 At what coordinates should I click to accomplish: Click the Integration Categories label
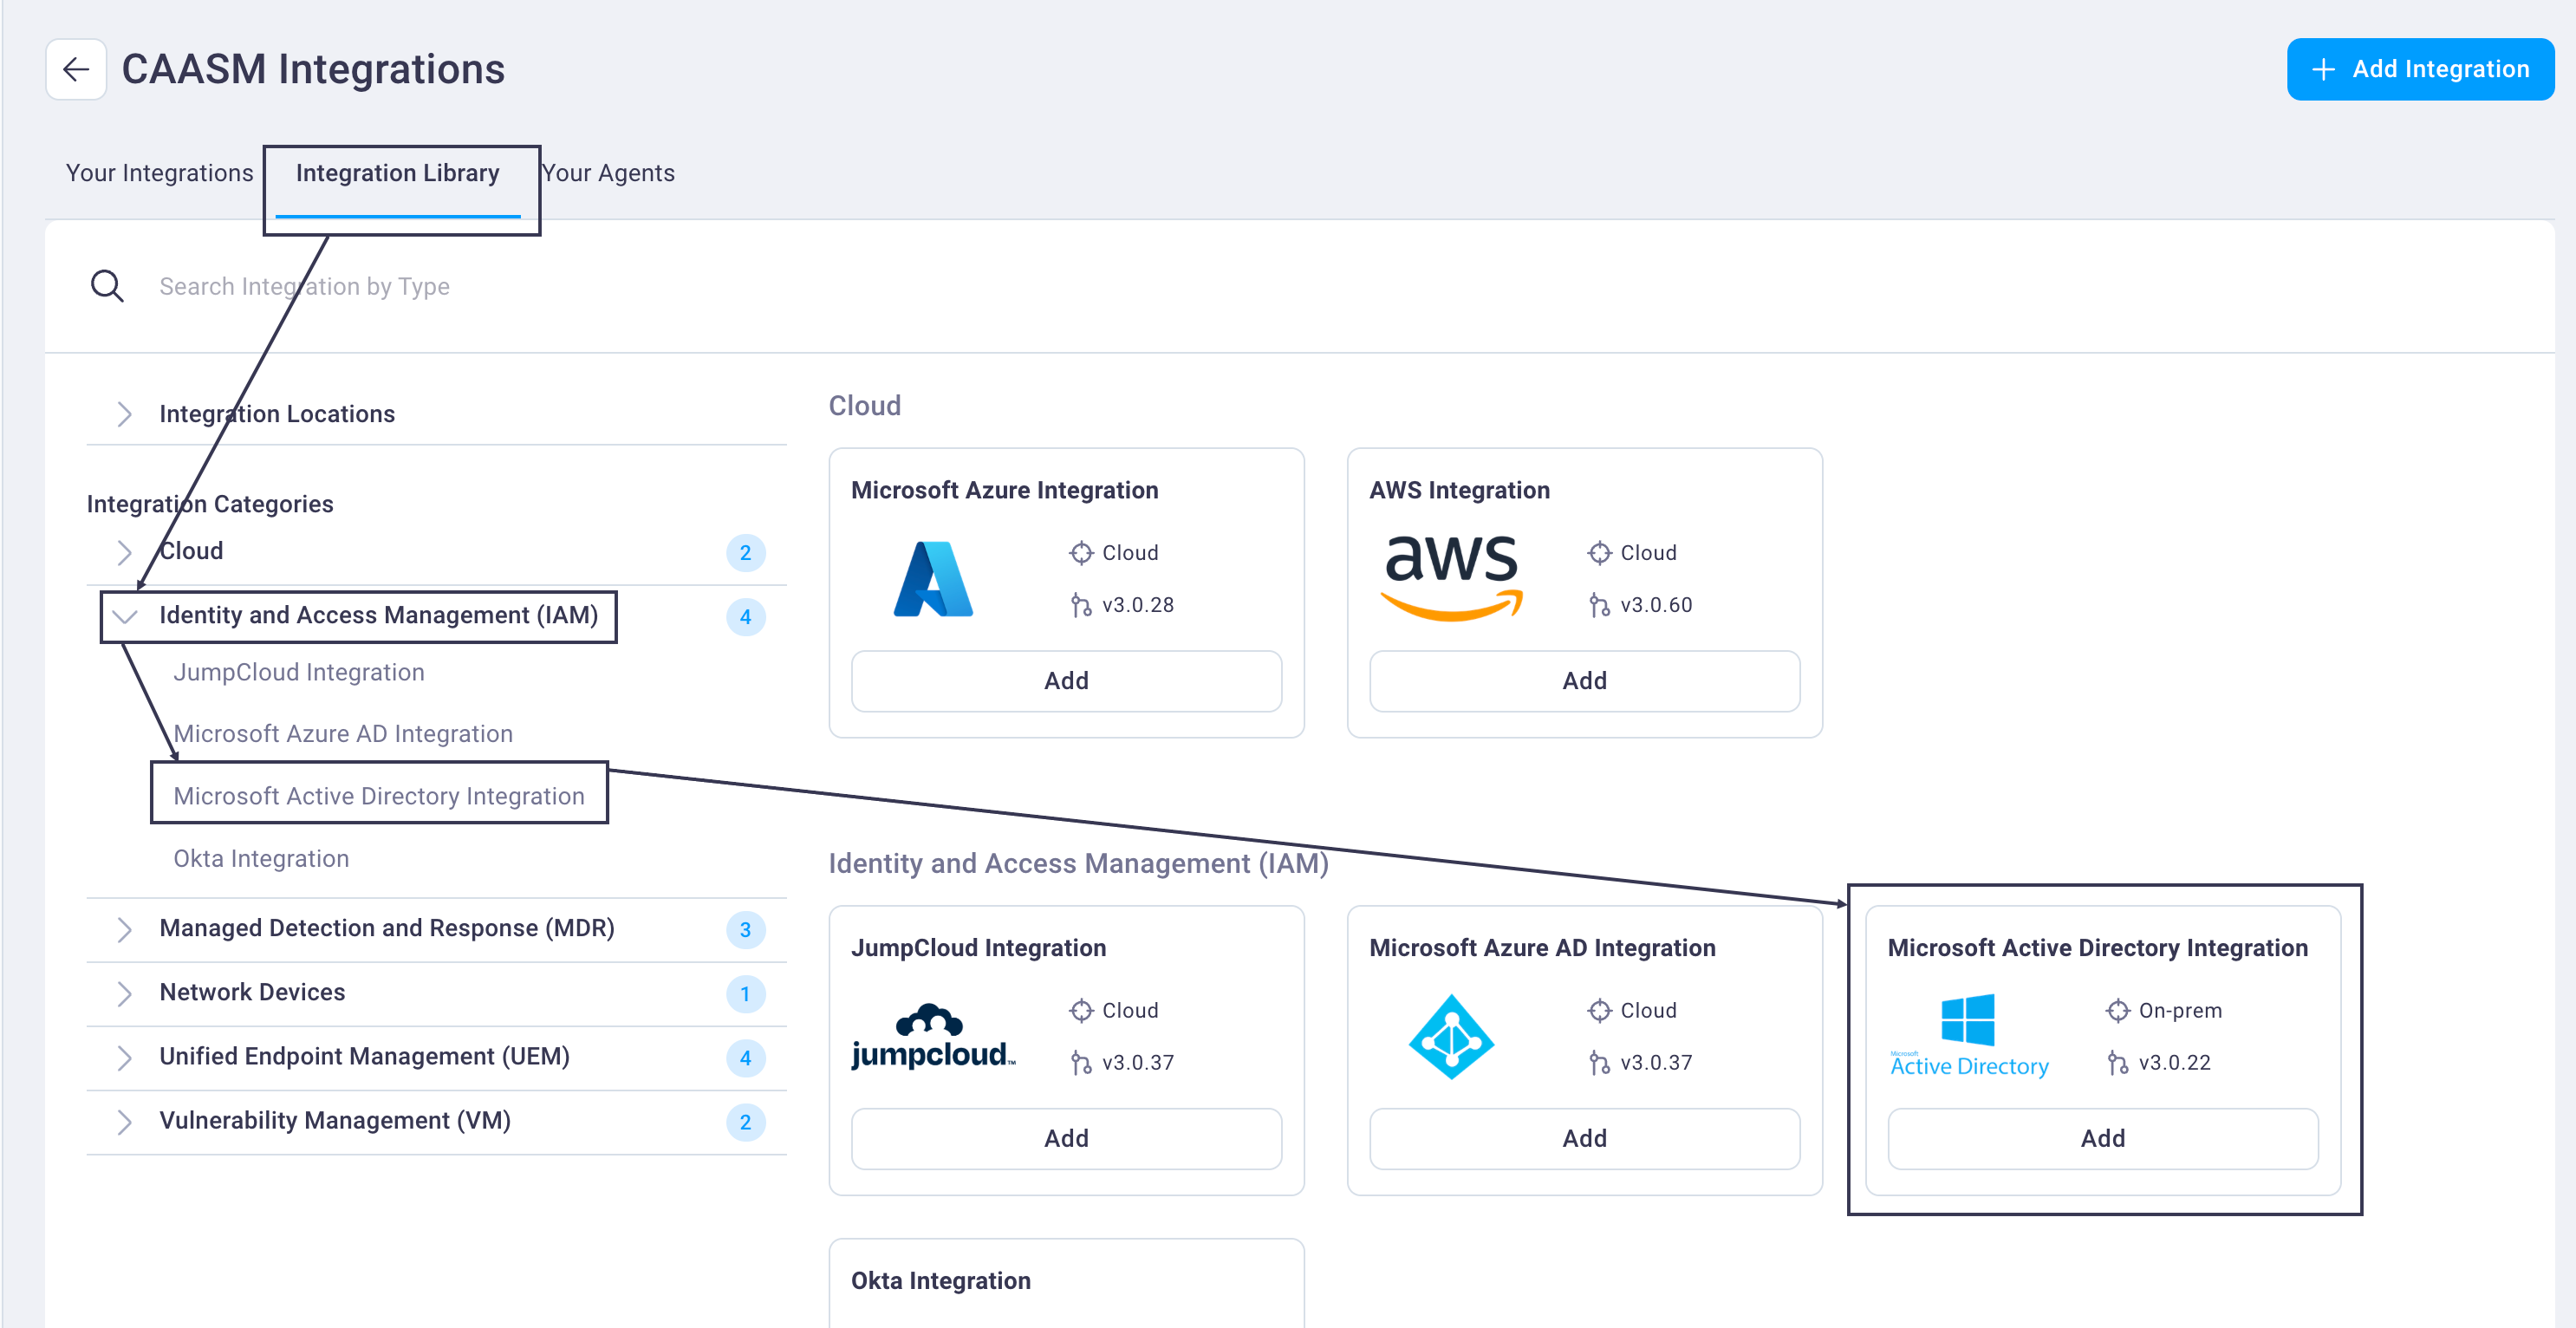(x=210, y=504)
